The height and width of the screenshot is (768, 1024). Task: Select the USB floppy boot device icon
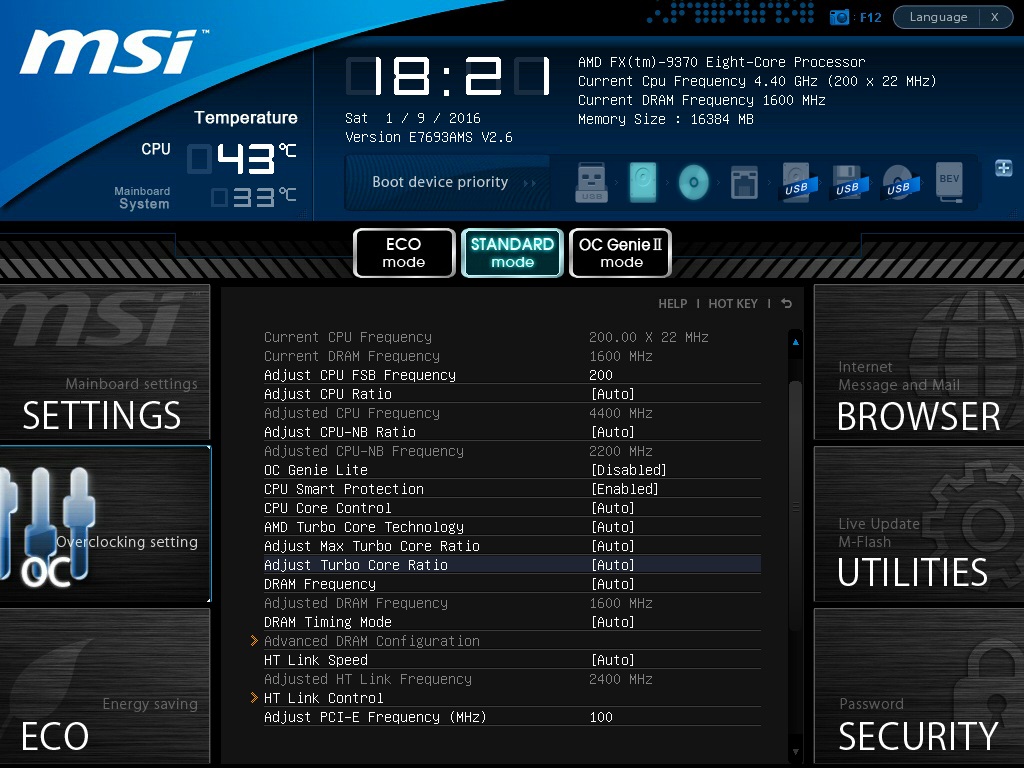click(x=847, y=182)
